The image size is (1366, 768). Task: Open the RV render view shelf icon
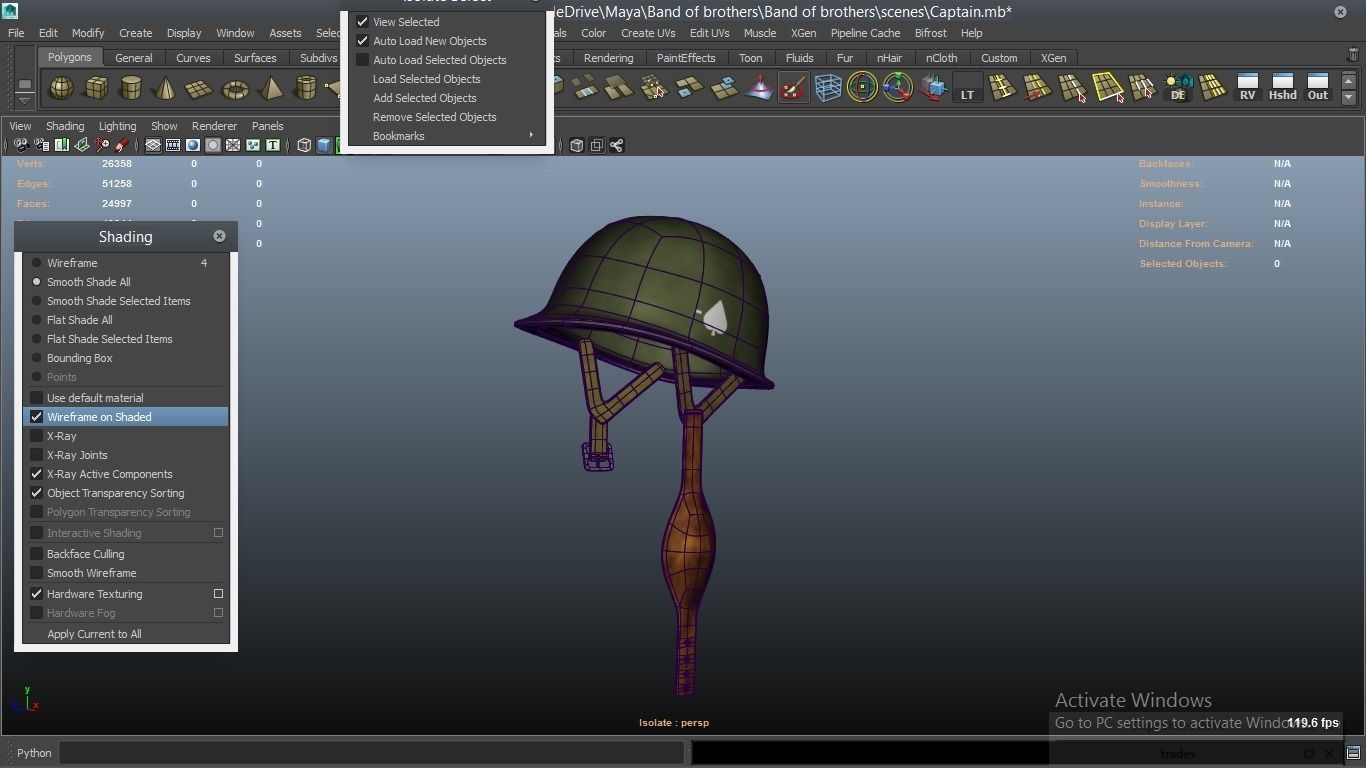pyautogui.click(x=1247, y=89)
